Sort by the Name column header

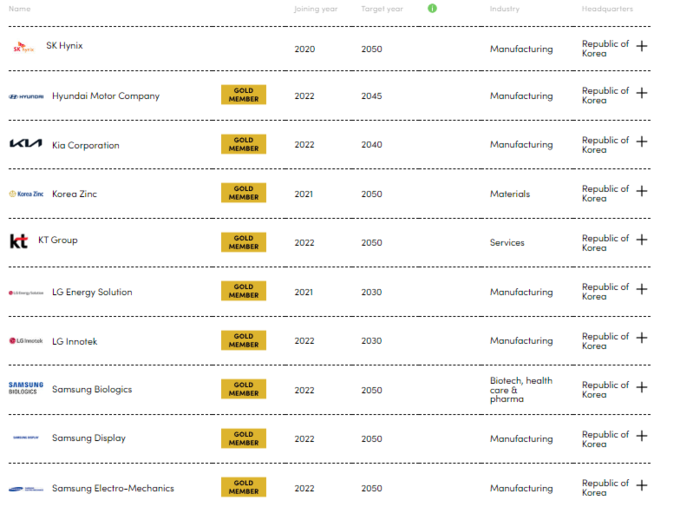20,9
